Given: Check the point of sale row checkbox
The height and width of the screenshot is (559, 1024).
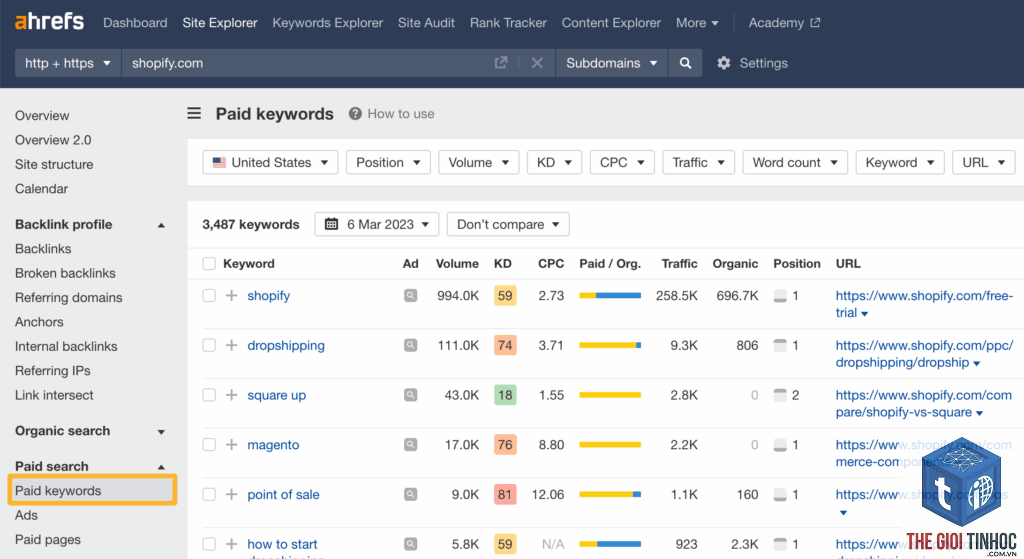Looking at the screenshot, I should (209, 494).
